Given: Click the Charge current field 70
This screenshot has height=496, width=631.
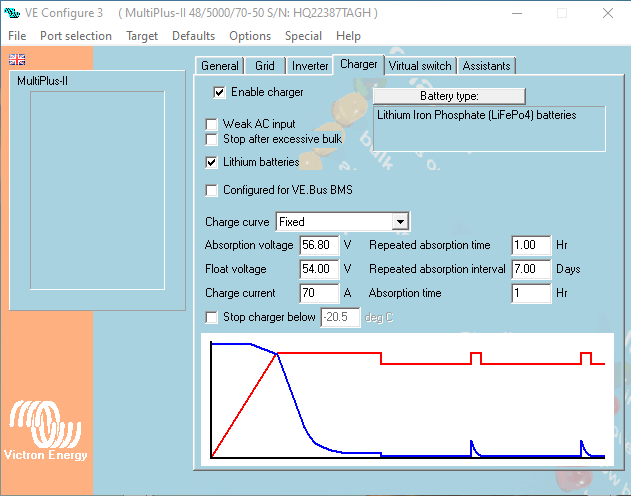Looking at the screenshot, I should coord(319,293).
